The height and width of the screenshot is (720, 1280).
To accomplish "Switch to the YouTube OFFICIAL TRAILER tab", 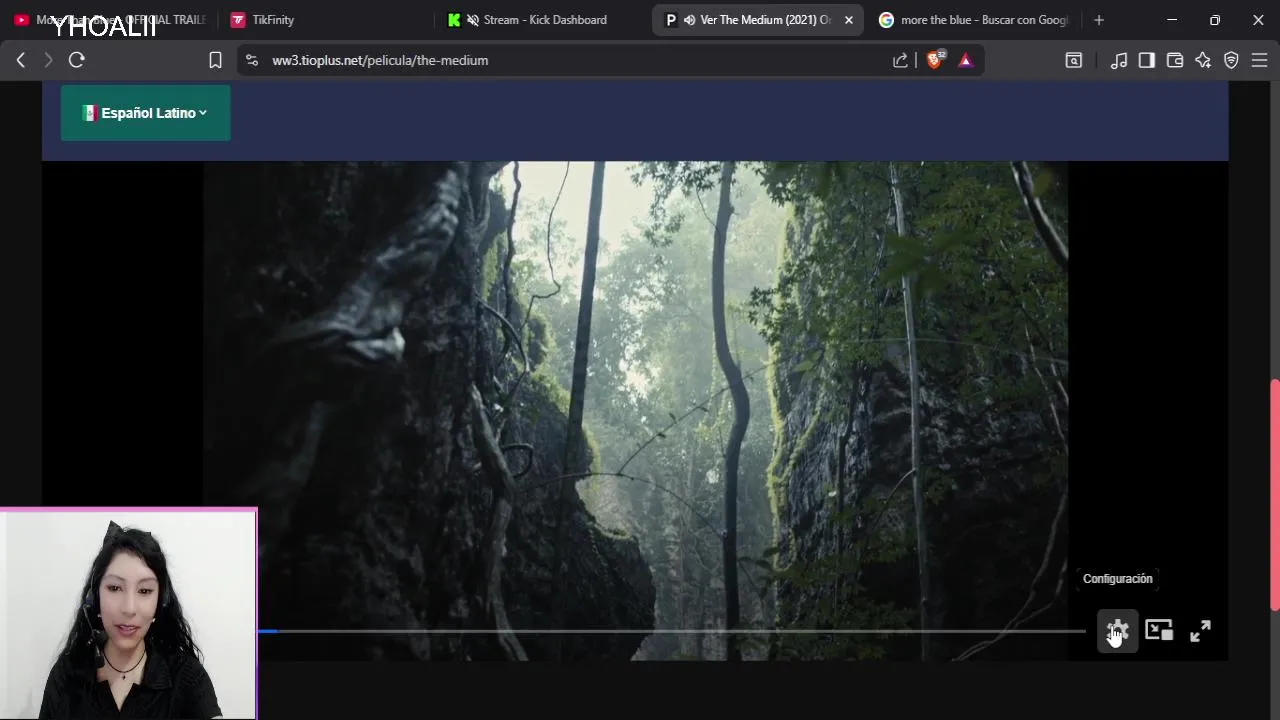I will 110,20.
